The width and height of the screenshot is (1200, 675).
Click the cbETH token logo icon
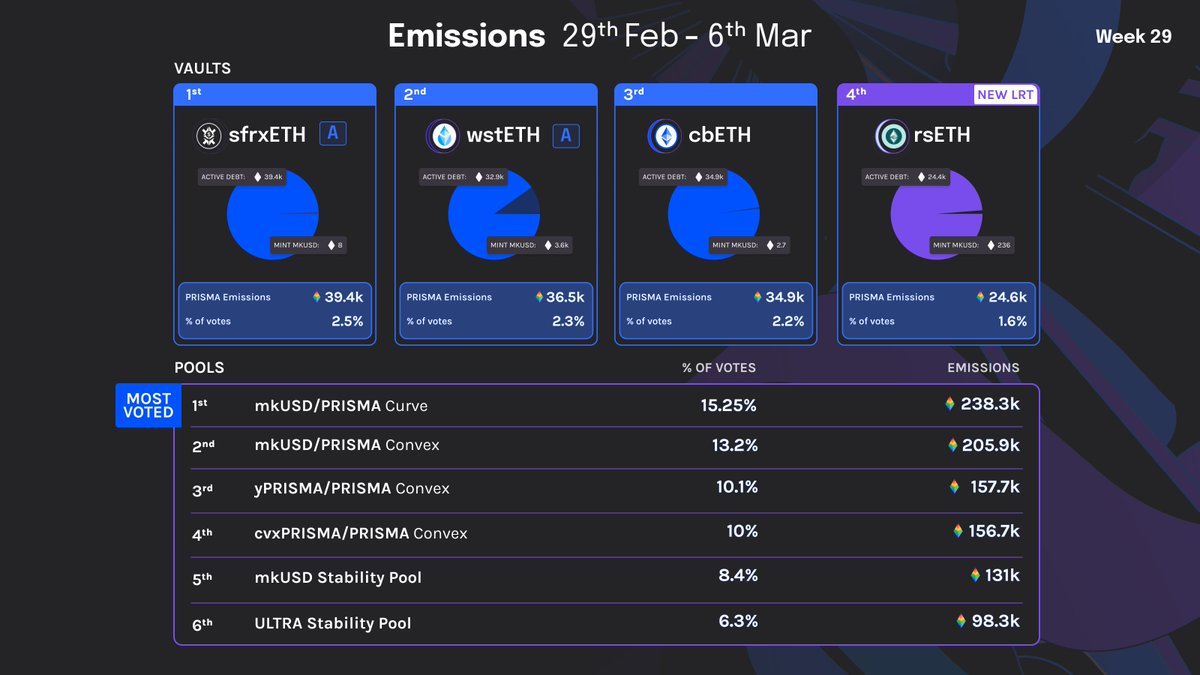(664, 135)
